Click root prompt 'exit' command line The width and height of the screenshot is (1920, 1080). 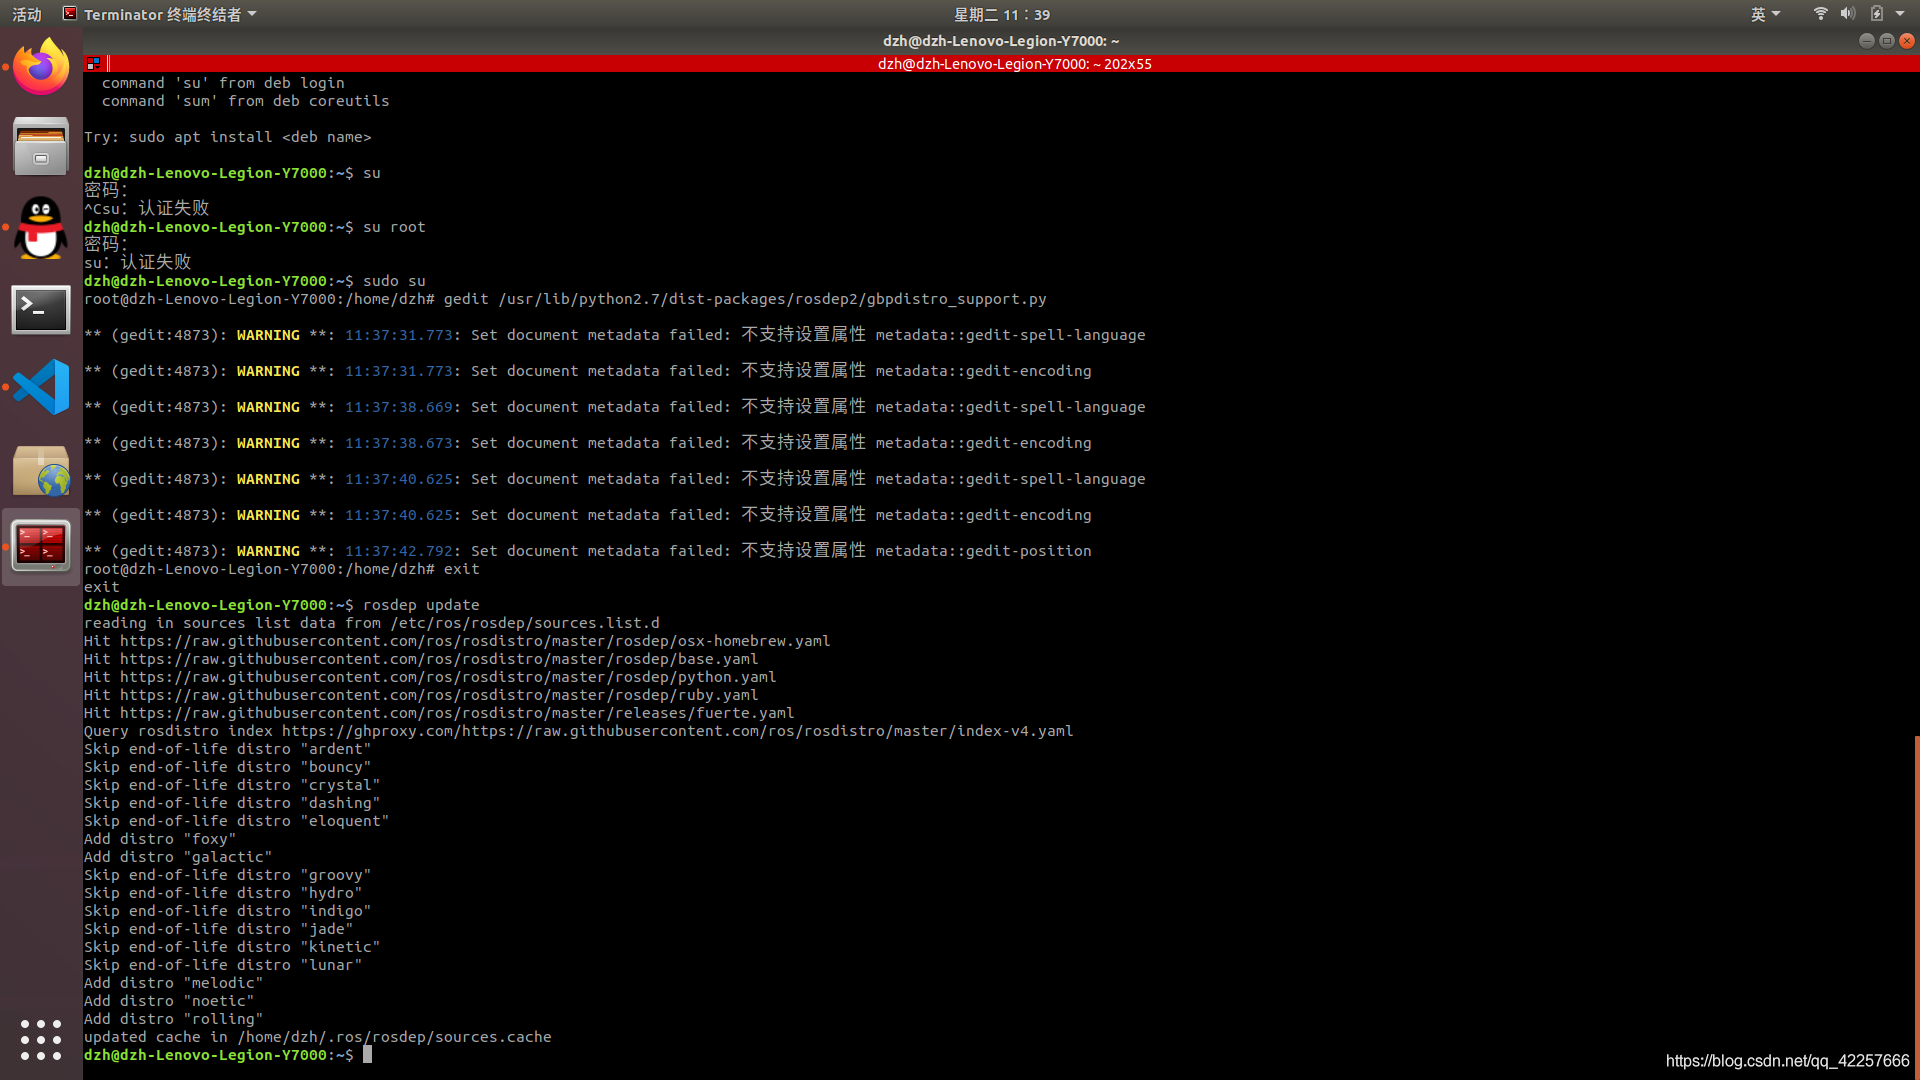[282, 569]
